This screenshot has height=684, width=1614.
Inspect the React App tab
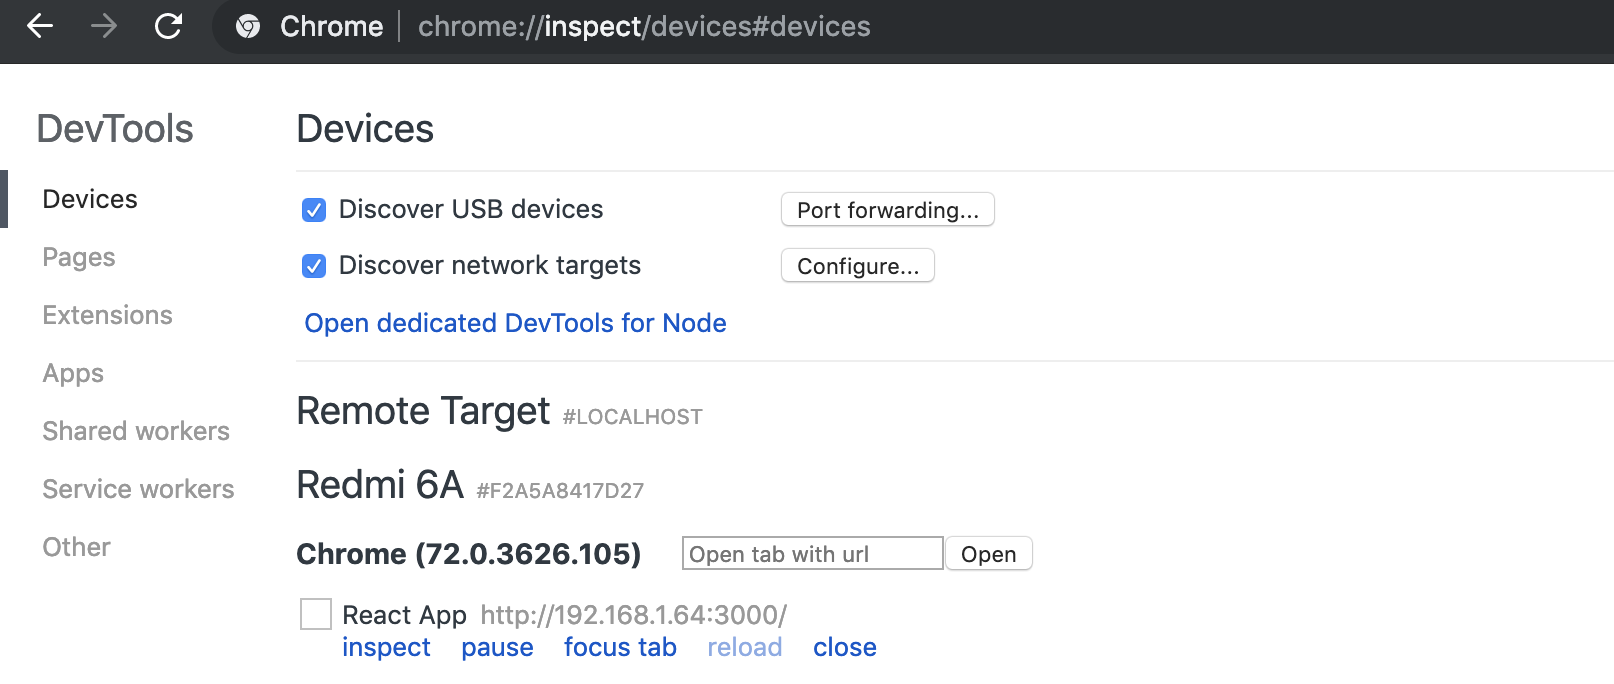386,647
